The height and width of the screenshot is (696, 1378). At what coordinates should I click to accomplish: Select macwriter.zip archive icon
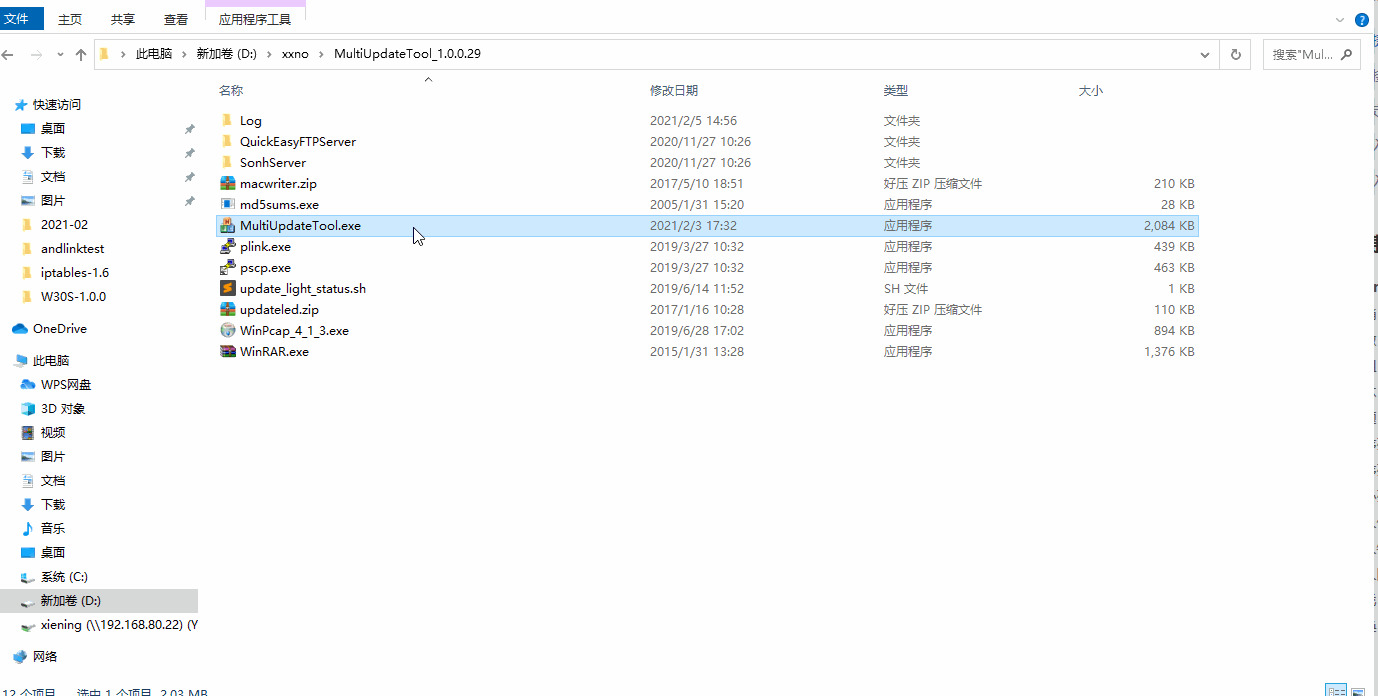coord(228,184)
